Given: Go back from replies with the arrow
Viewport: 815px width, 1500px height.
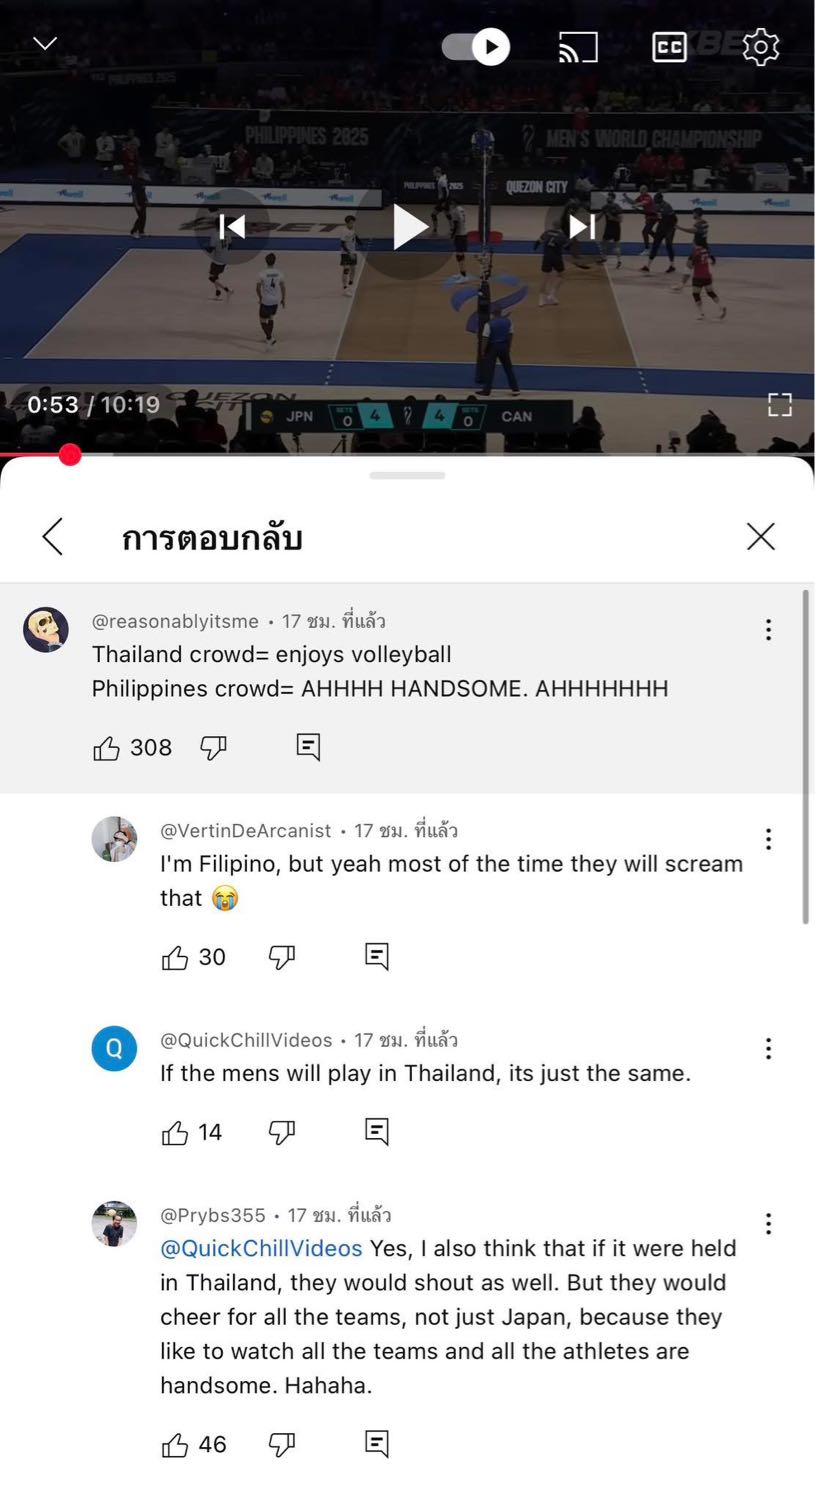Looking at the screenshot, I should pos(53,537).
